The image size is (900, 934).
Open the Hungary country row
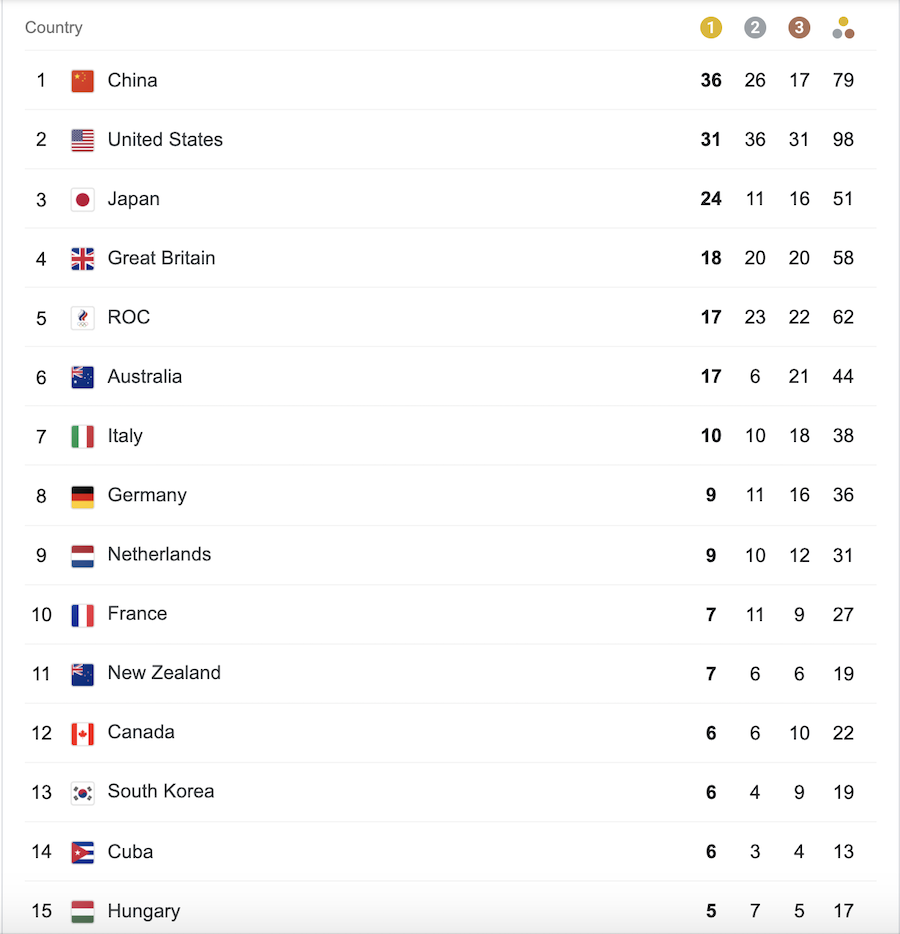coord(450,910)
